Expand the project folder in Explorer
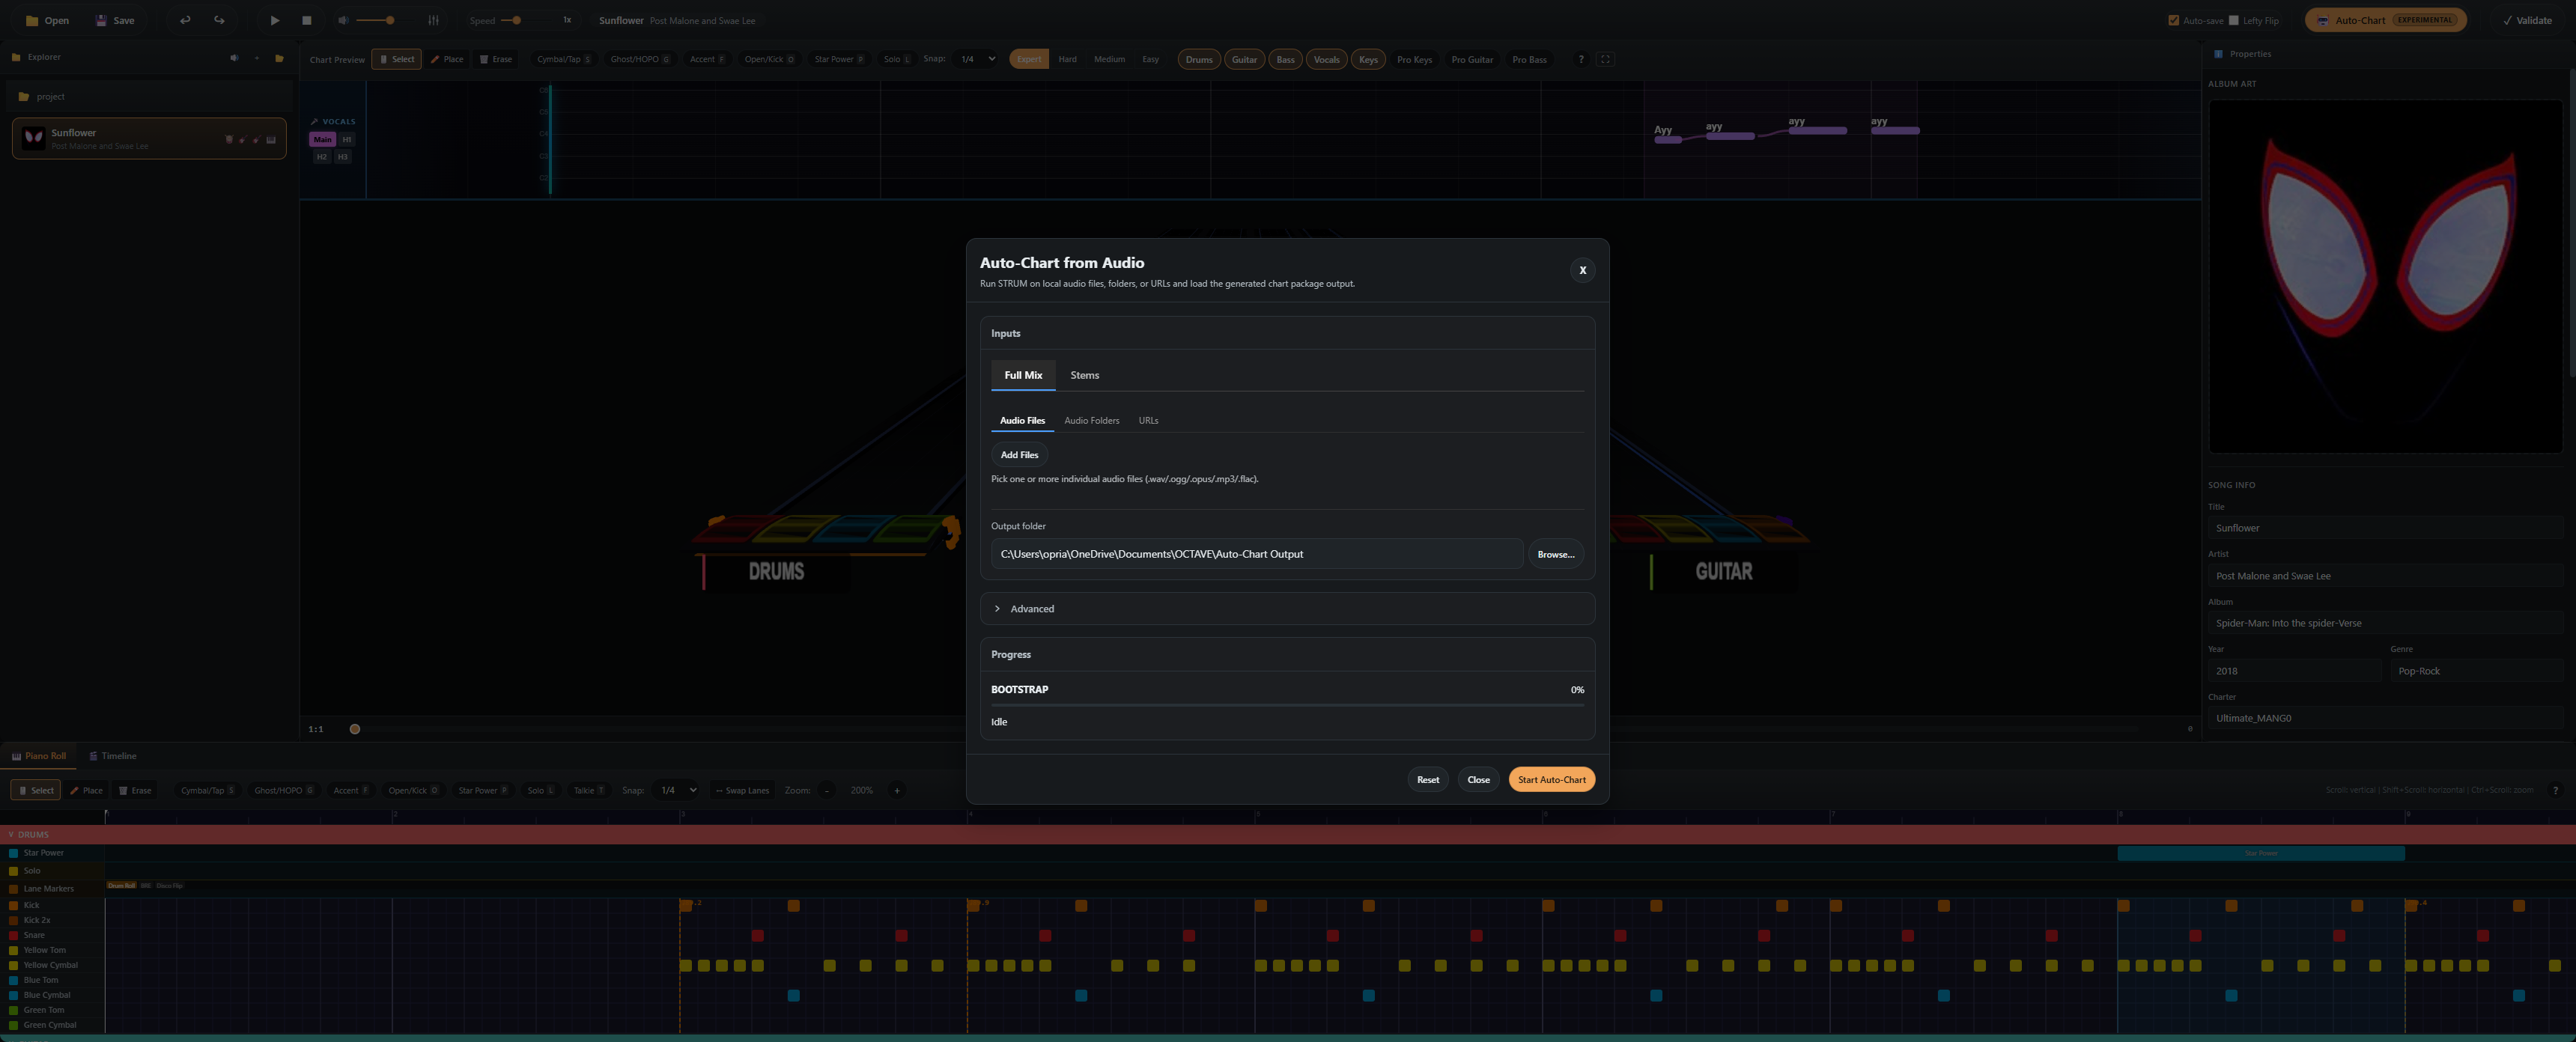The image size is (2576, 1042). point(149,97)
